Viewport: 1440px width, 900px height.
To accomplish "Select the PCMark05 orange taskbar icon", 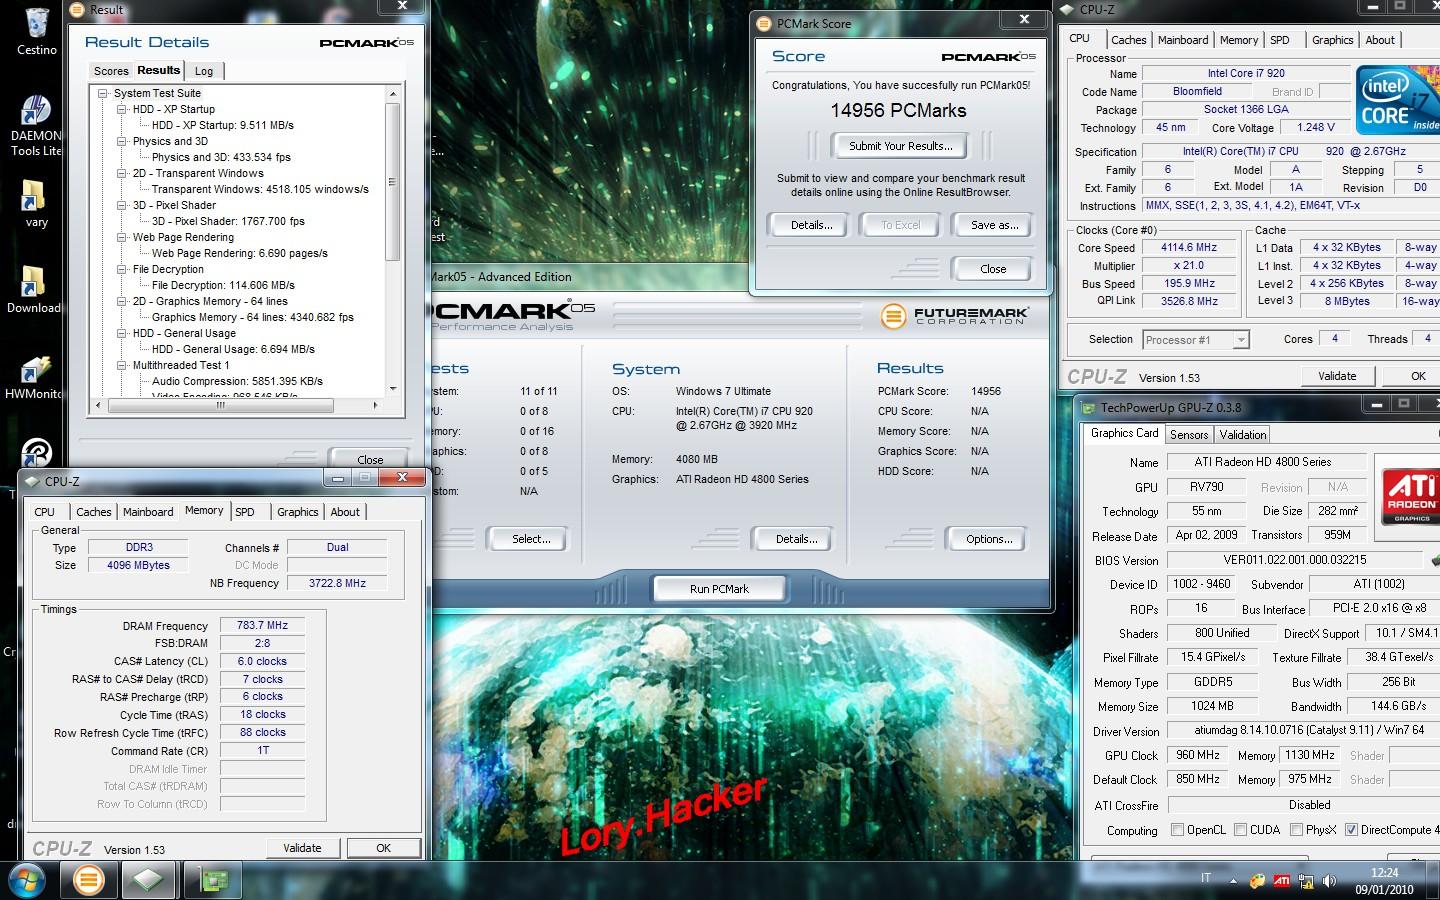I will 89,880.
